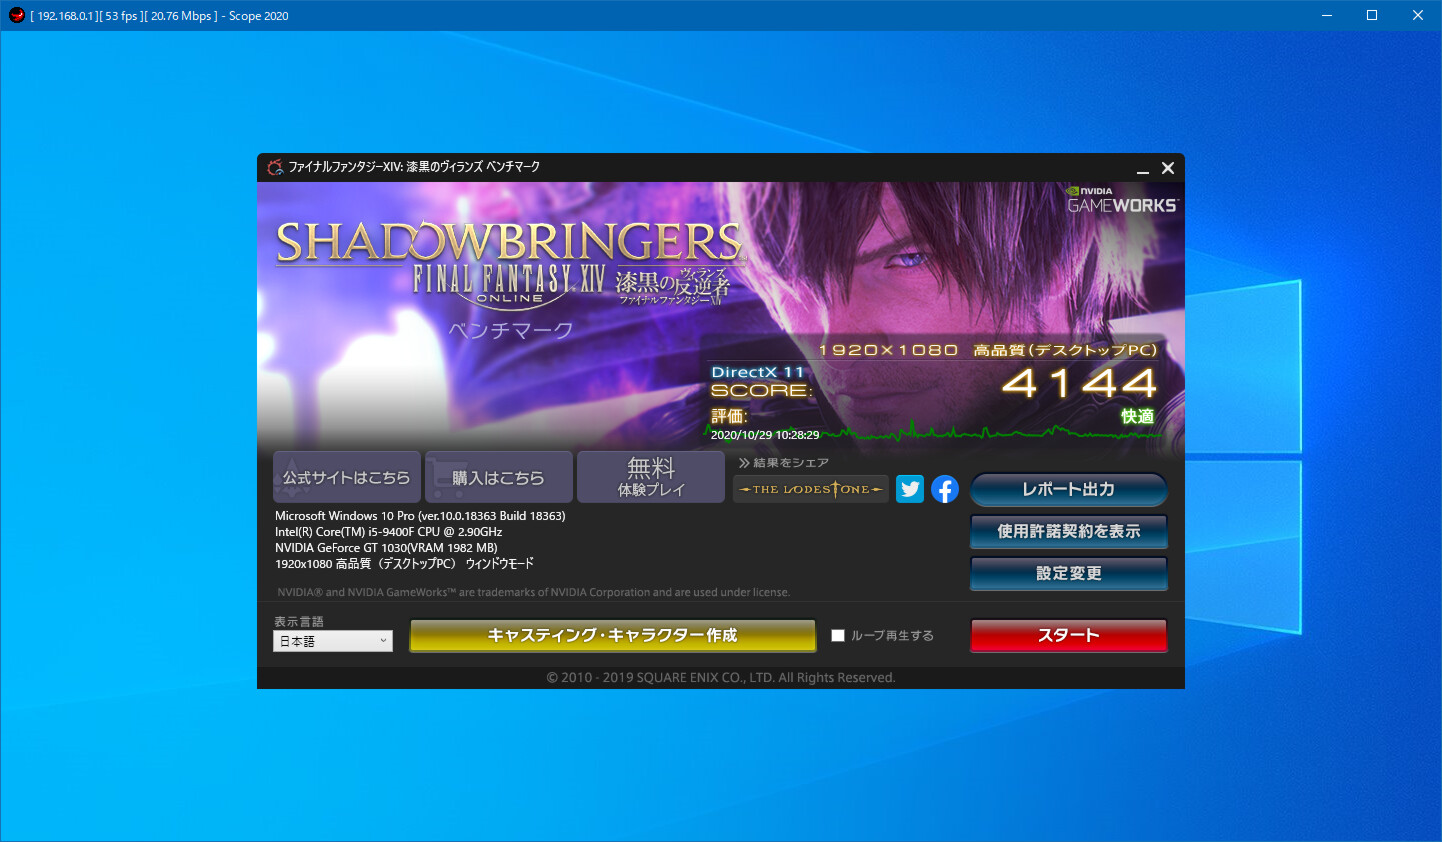1442x842 pixels.
Task: Minimize the Scope 2020 window
Action: pyautogui.click(x=1327, y=15)
